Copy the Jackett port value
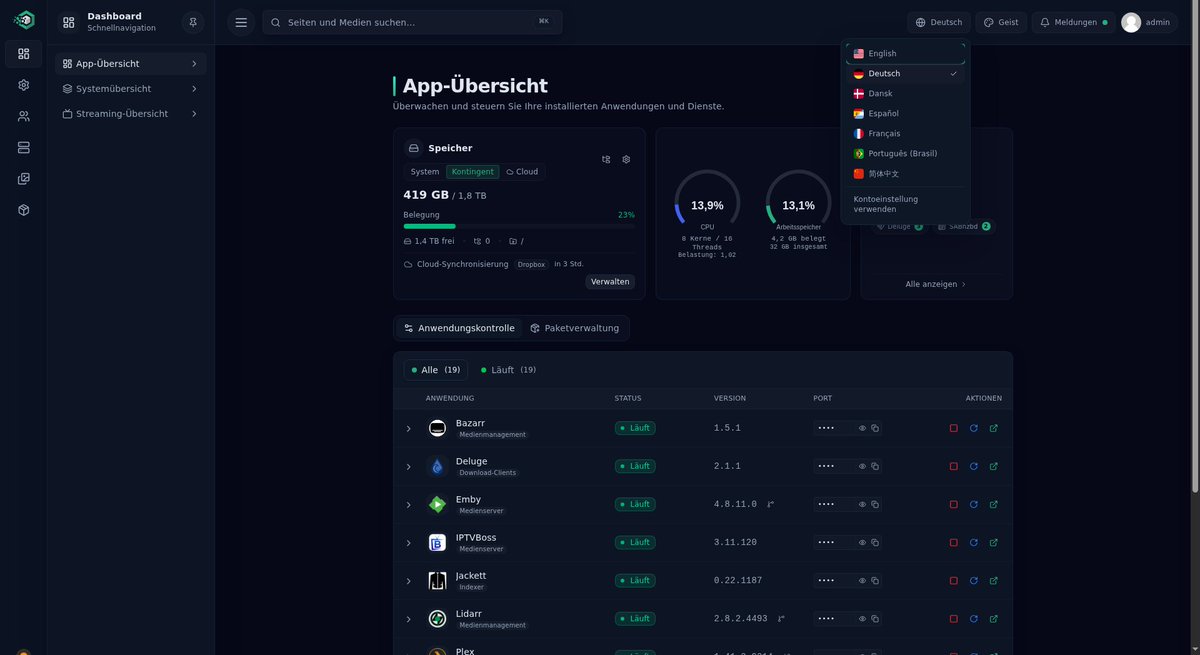Screen dimensions: 1200x655 coord(875,580)
